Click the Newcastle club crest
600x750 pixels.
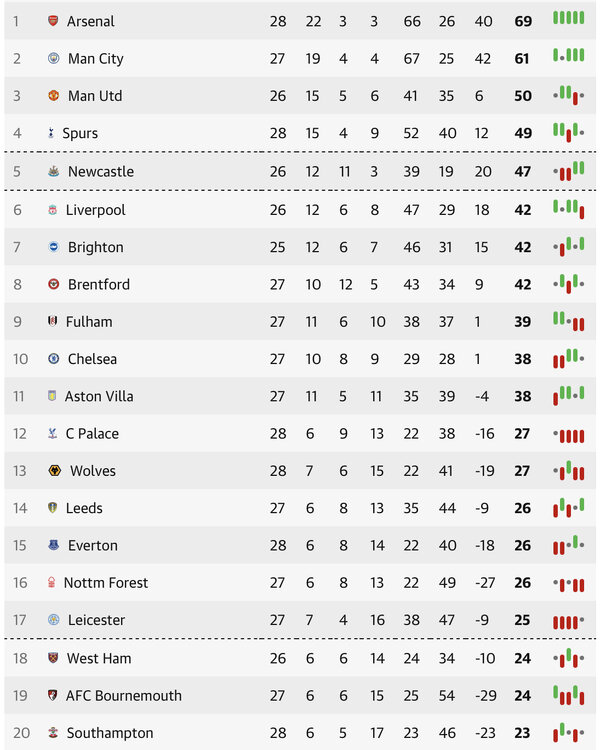tap(54, 172)
